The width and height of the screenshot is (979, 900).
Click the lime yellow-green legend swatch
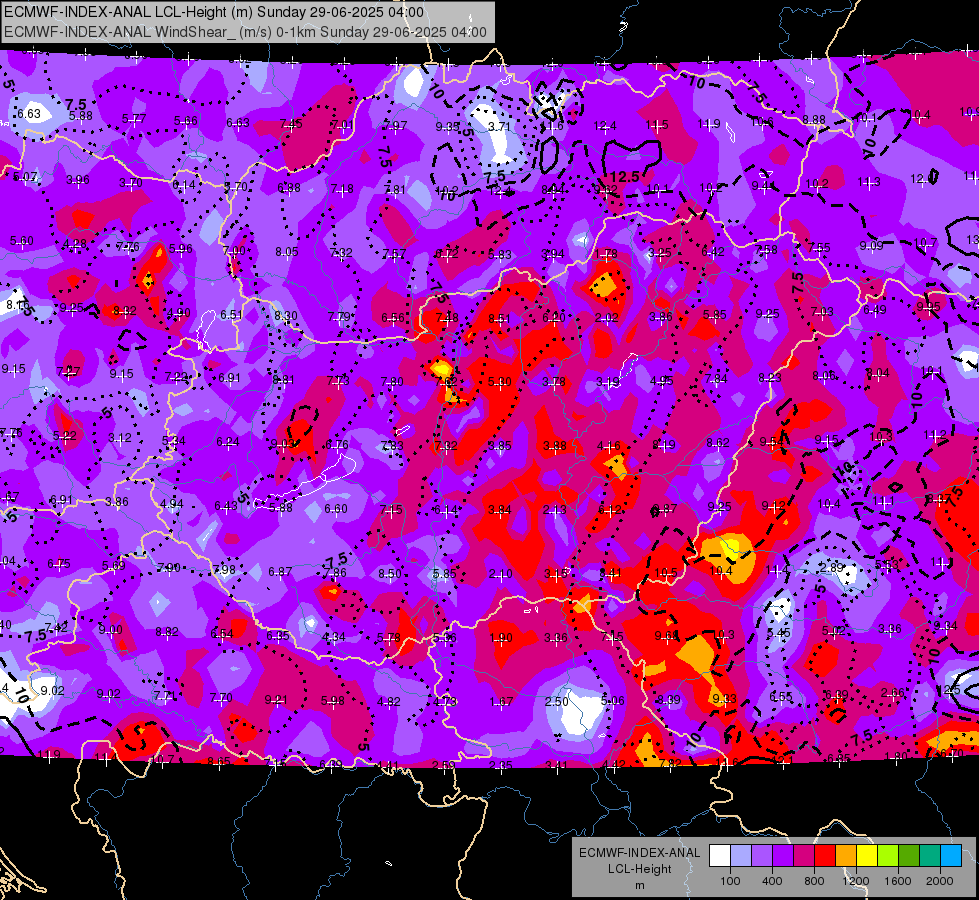887,856
